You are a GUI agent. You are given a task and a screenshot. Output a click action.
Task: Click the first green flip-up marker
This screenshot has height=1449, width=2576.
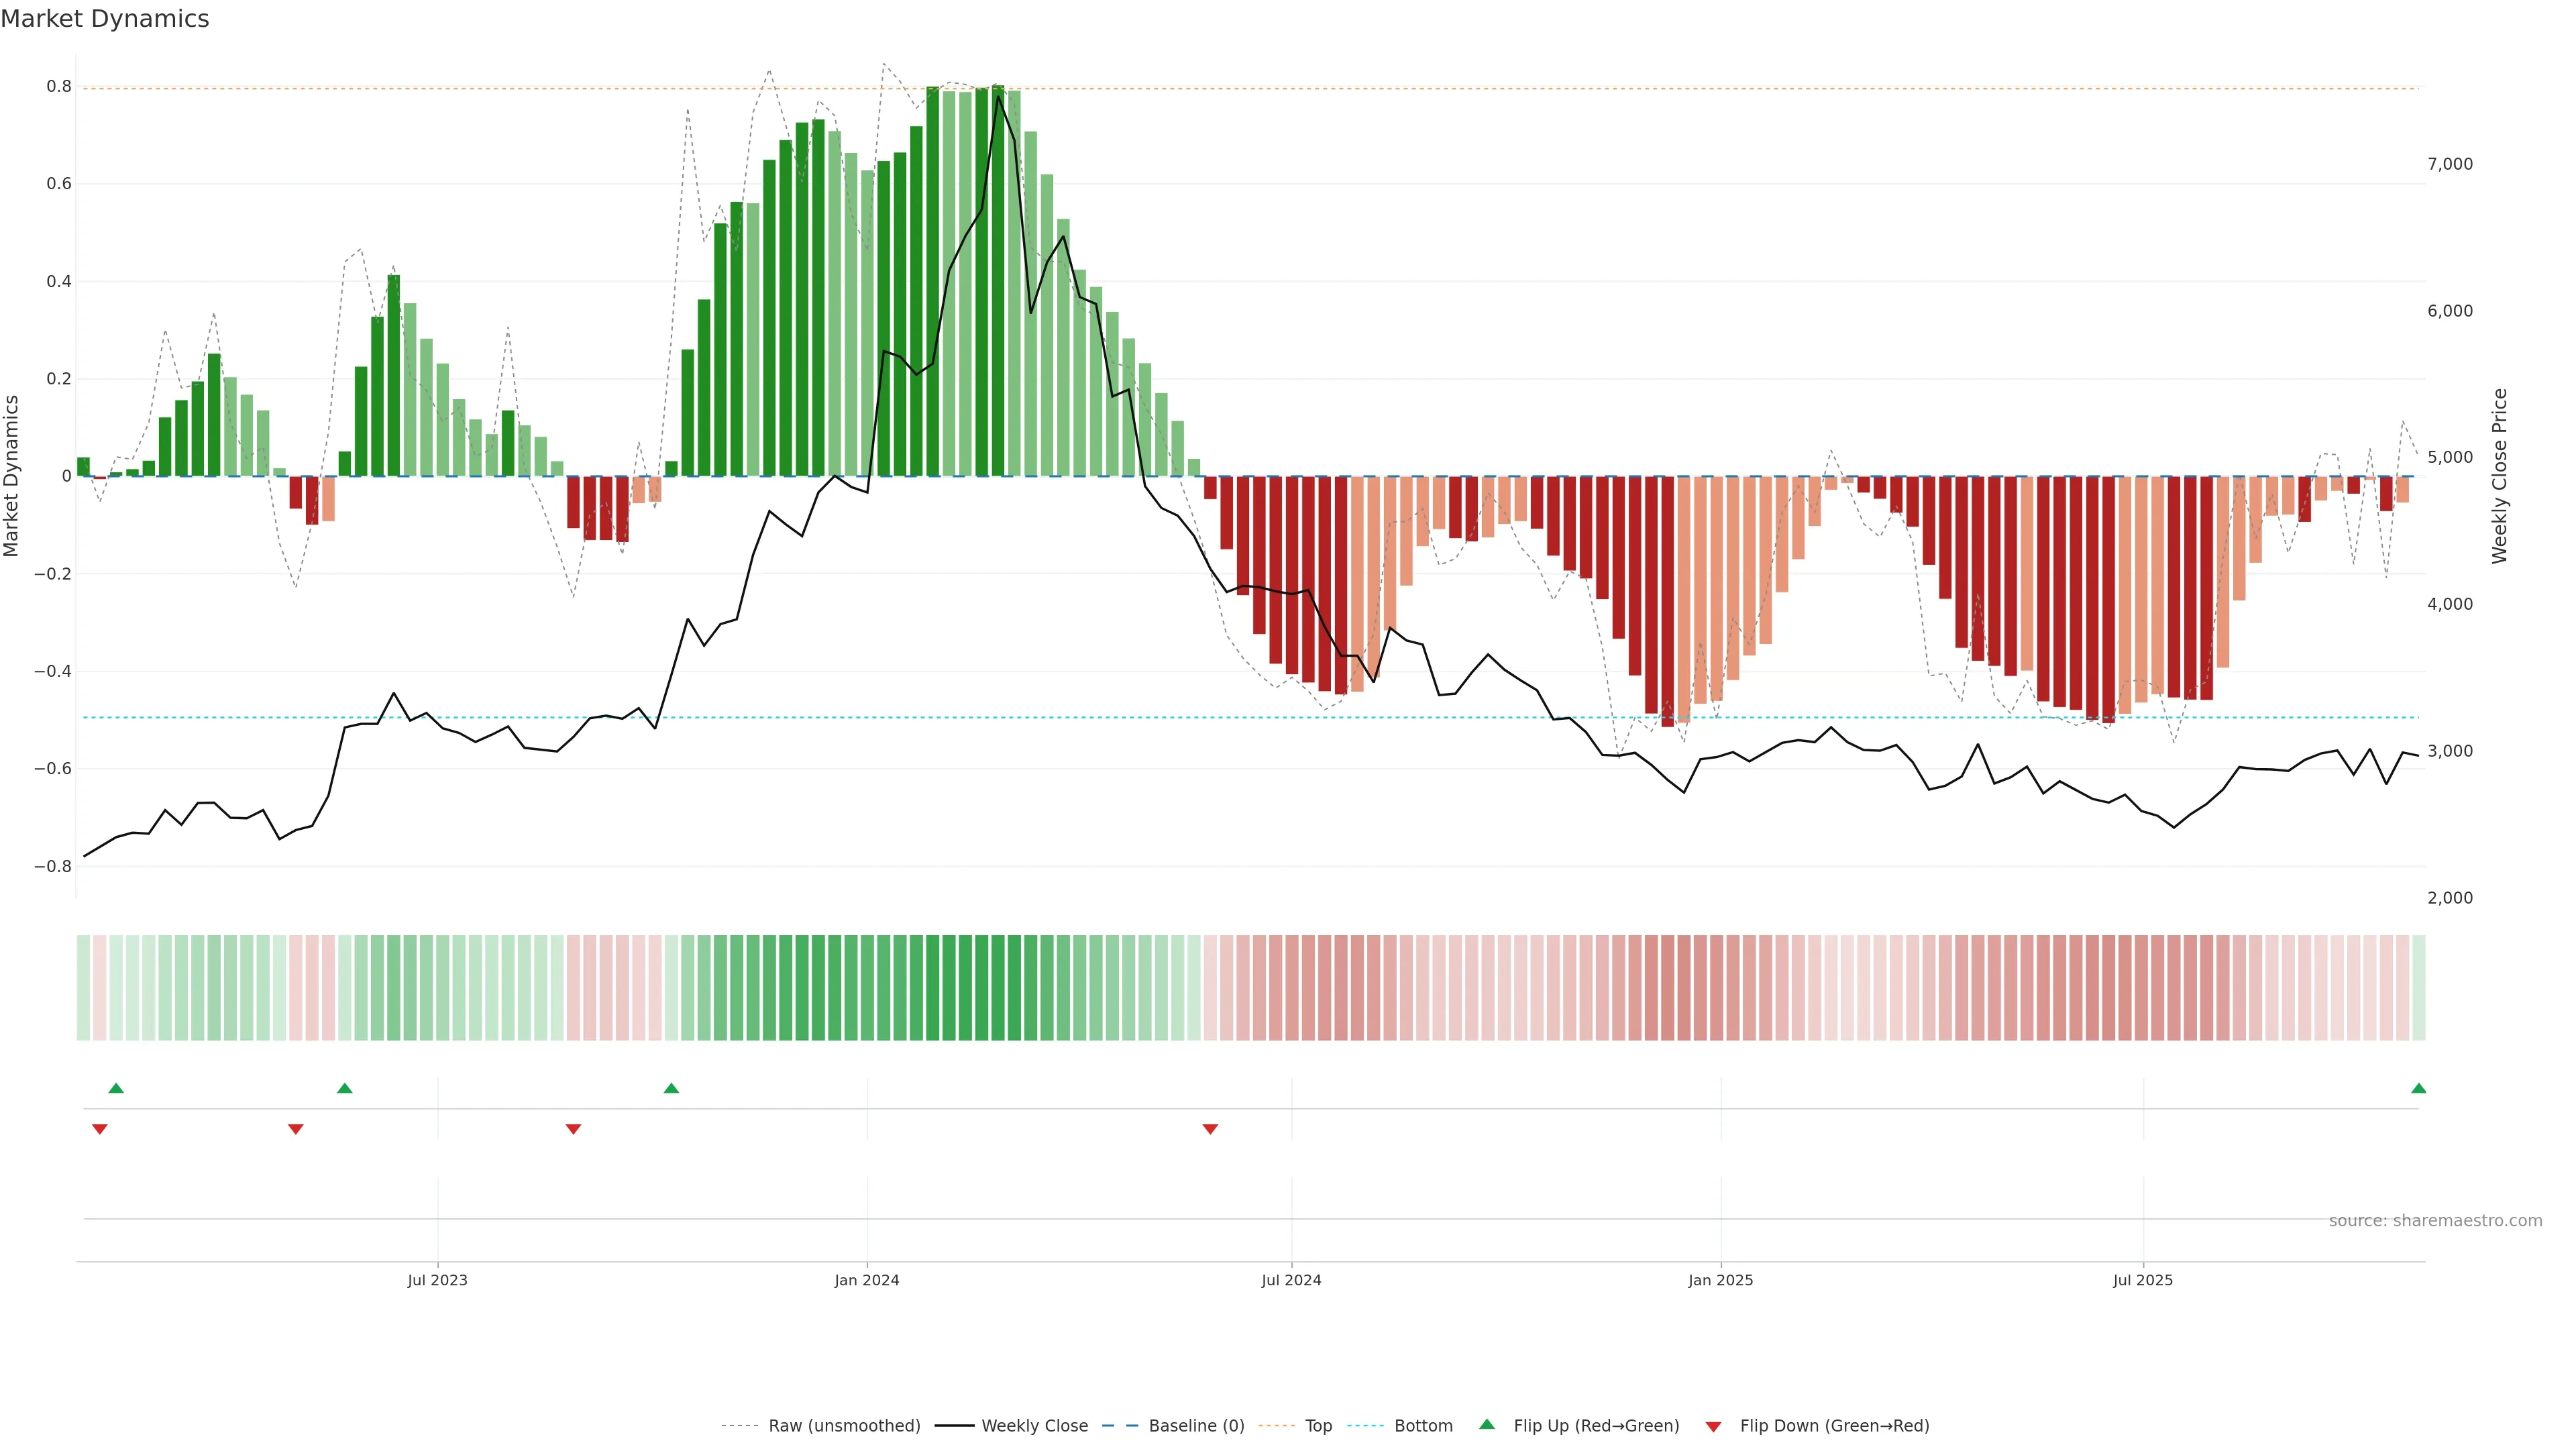[116, 1088]
